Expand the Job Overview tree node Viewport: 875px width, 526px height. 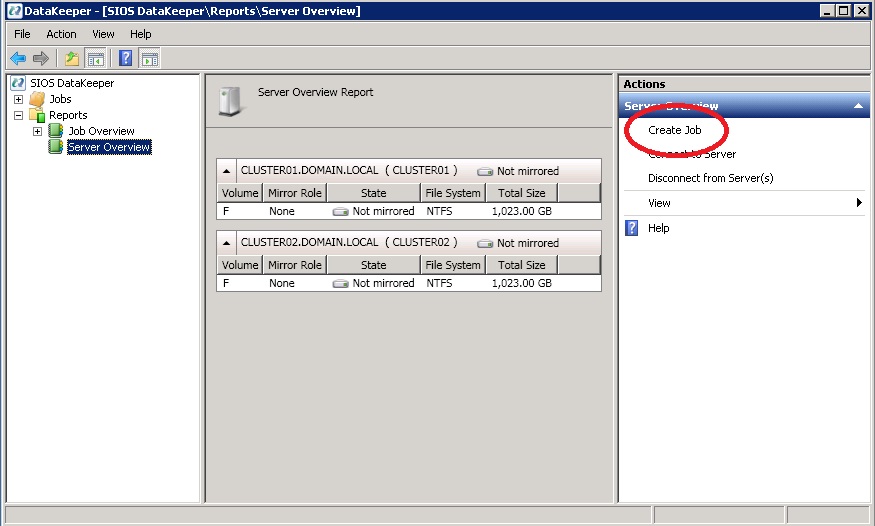[37, 132]
